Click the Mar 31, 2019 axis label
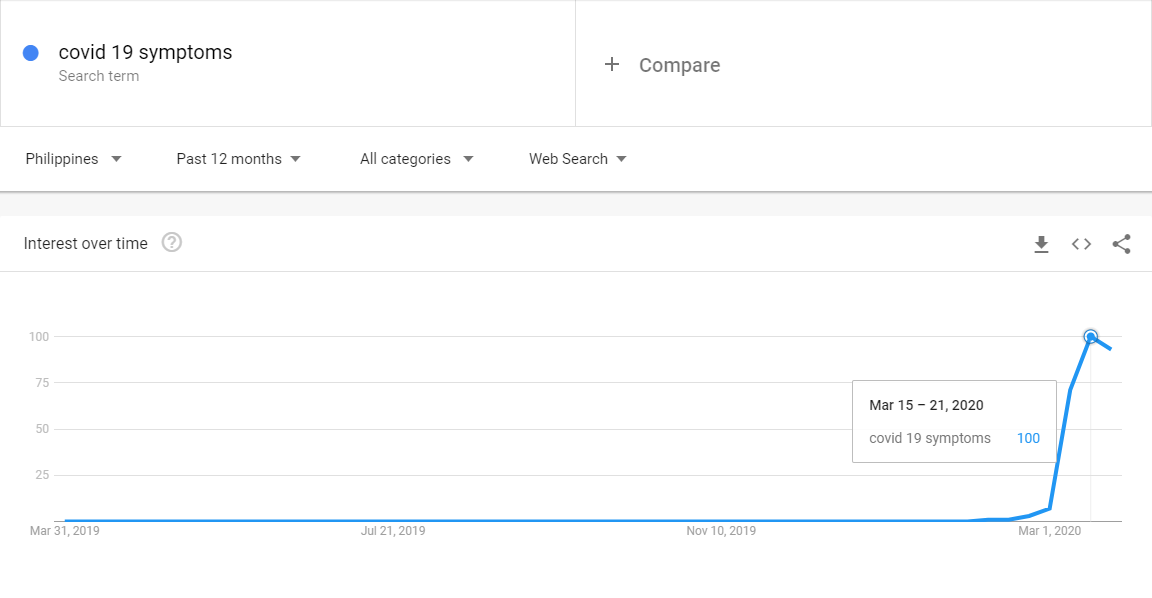Screen dimensions: 1152x598 point(65,531)
